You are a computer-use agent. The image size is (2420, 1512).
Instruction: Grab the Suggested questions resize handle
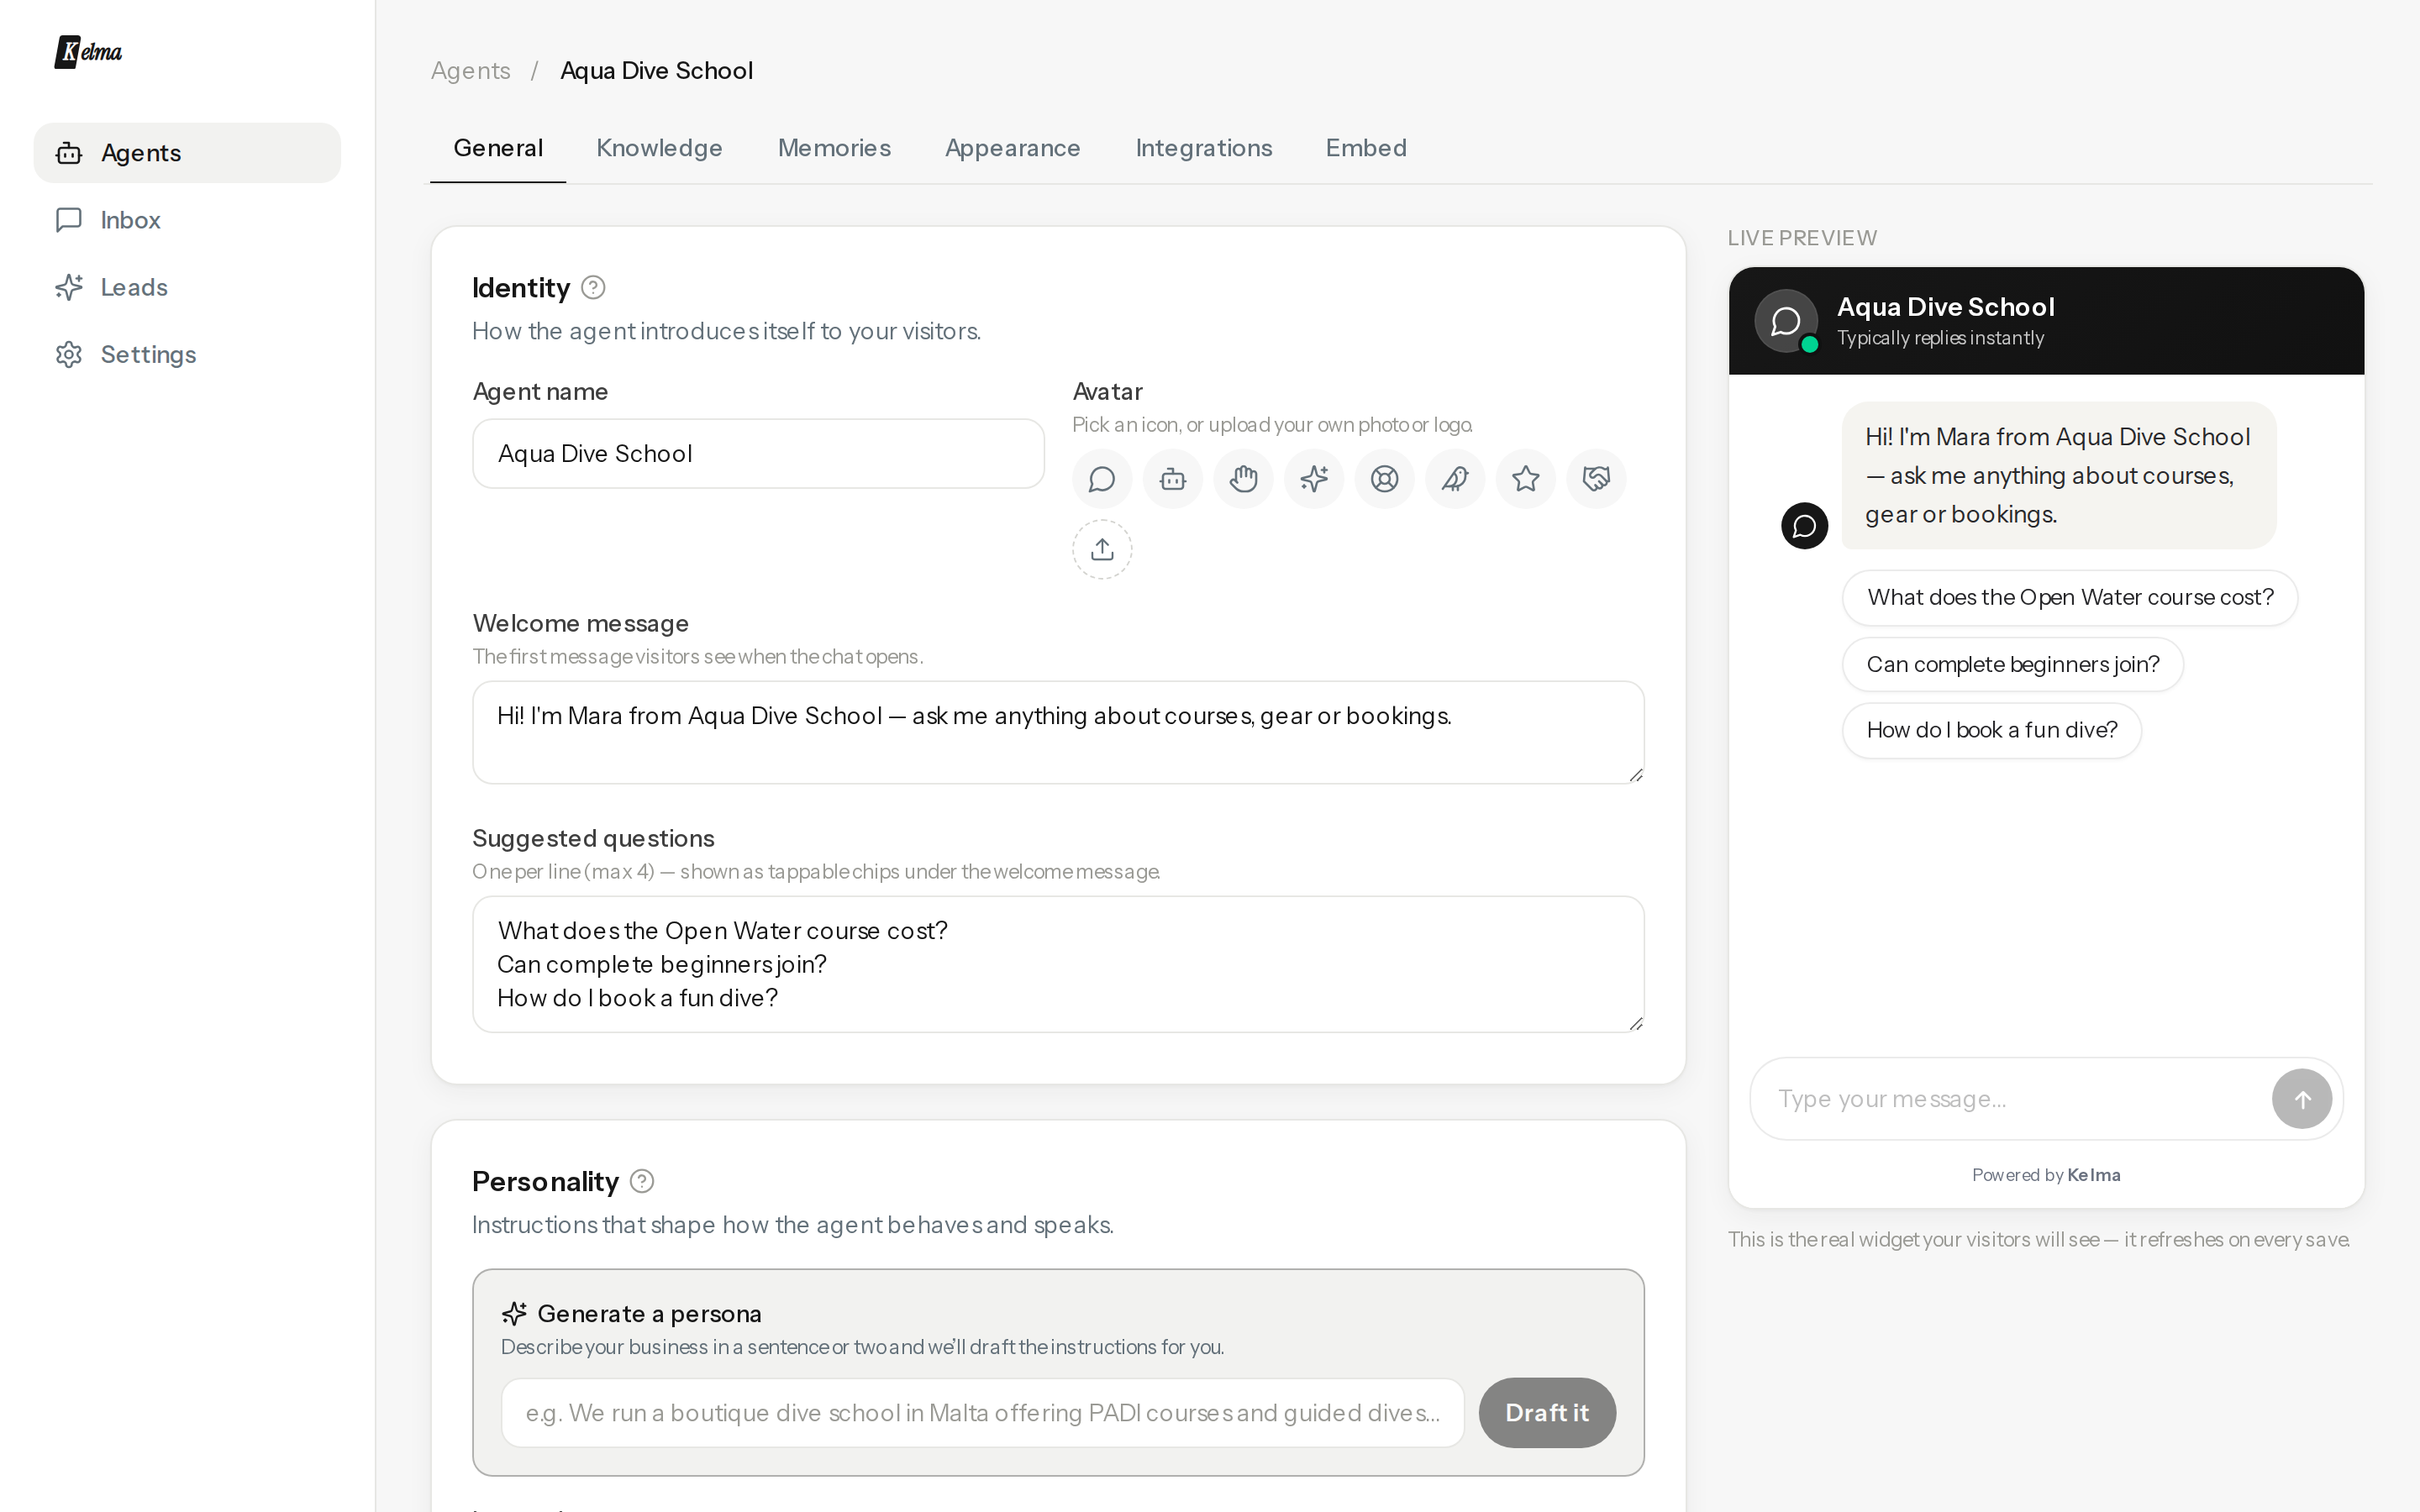[1636, 1023]
